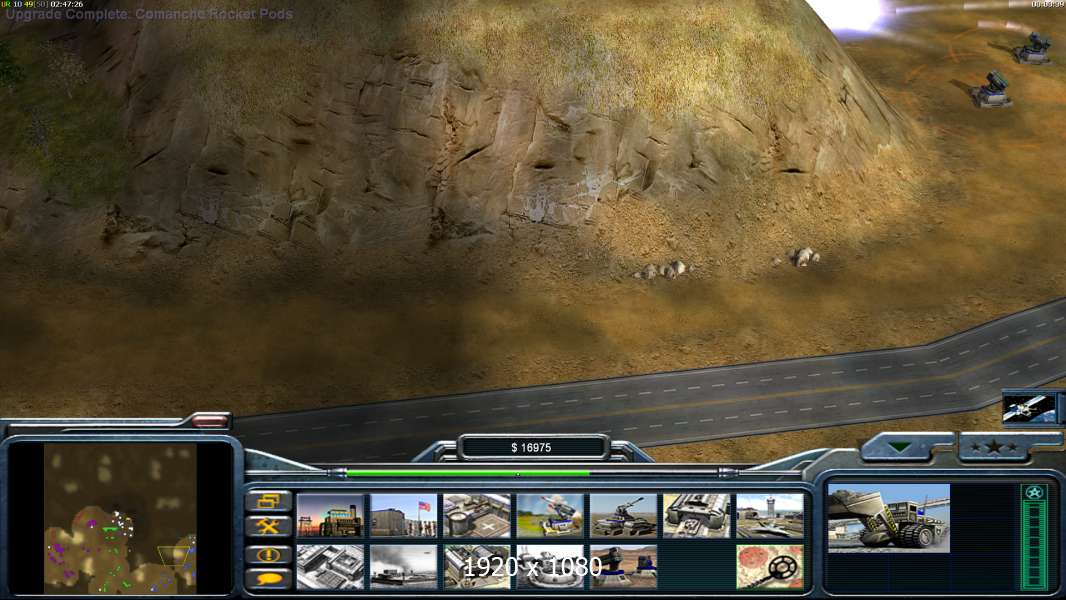Click the minimap radar view
The width and height of the screenshot is (1066, 600).
(120, 518)
